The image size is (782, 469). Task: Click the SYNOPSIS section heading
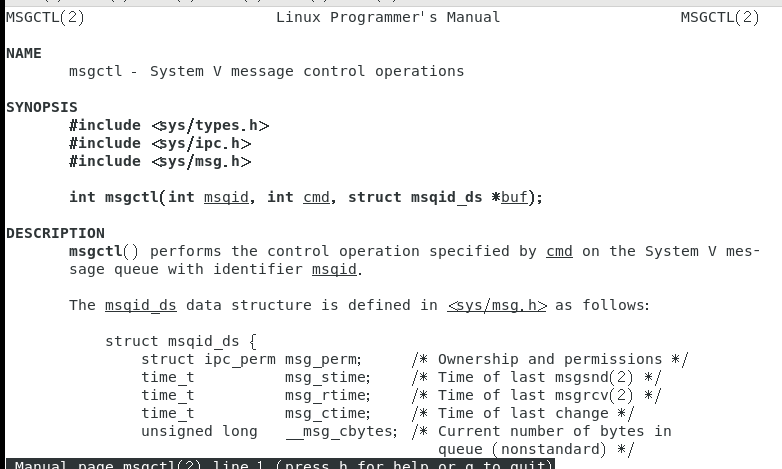pos(42,107)
